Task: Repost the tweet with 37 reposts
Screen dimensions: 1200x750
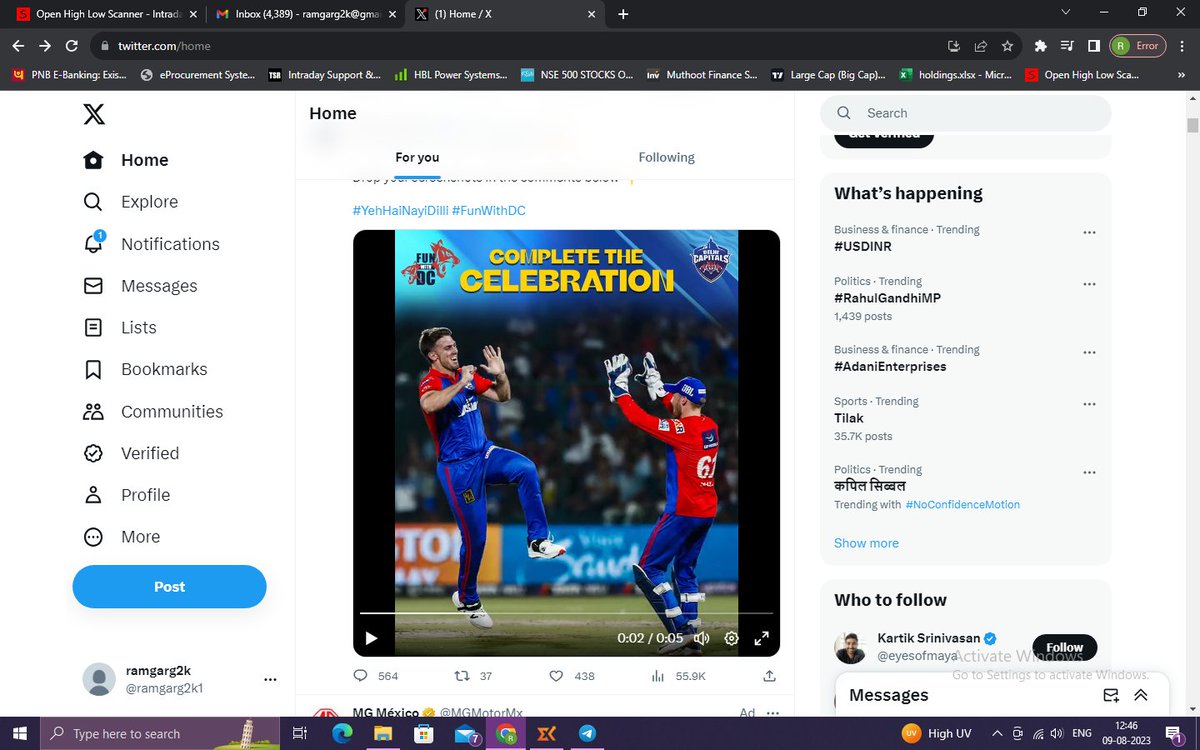Action: [473, 676]
